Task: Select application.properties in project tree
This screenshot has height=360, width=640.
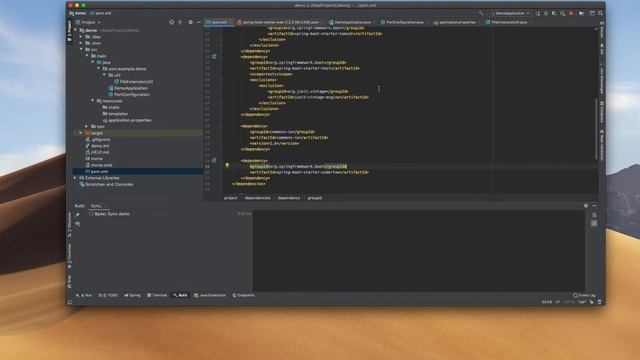Action: 127,120
